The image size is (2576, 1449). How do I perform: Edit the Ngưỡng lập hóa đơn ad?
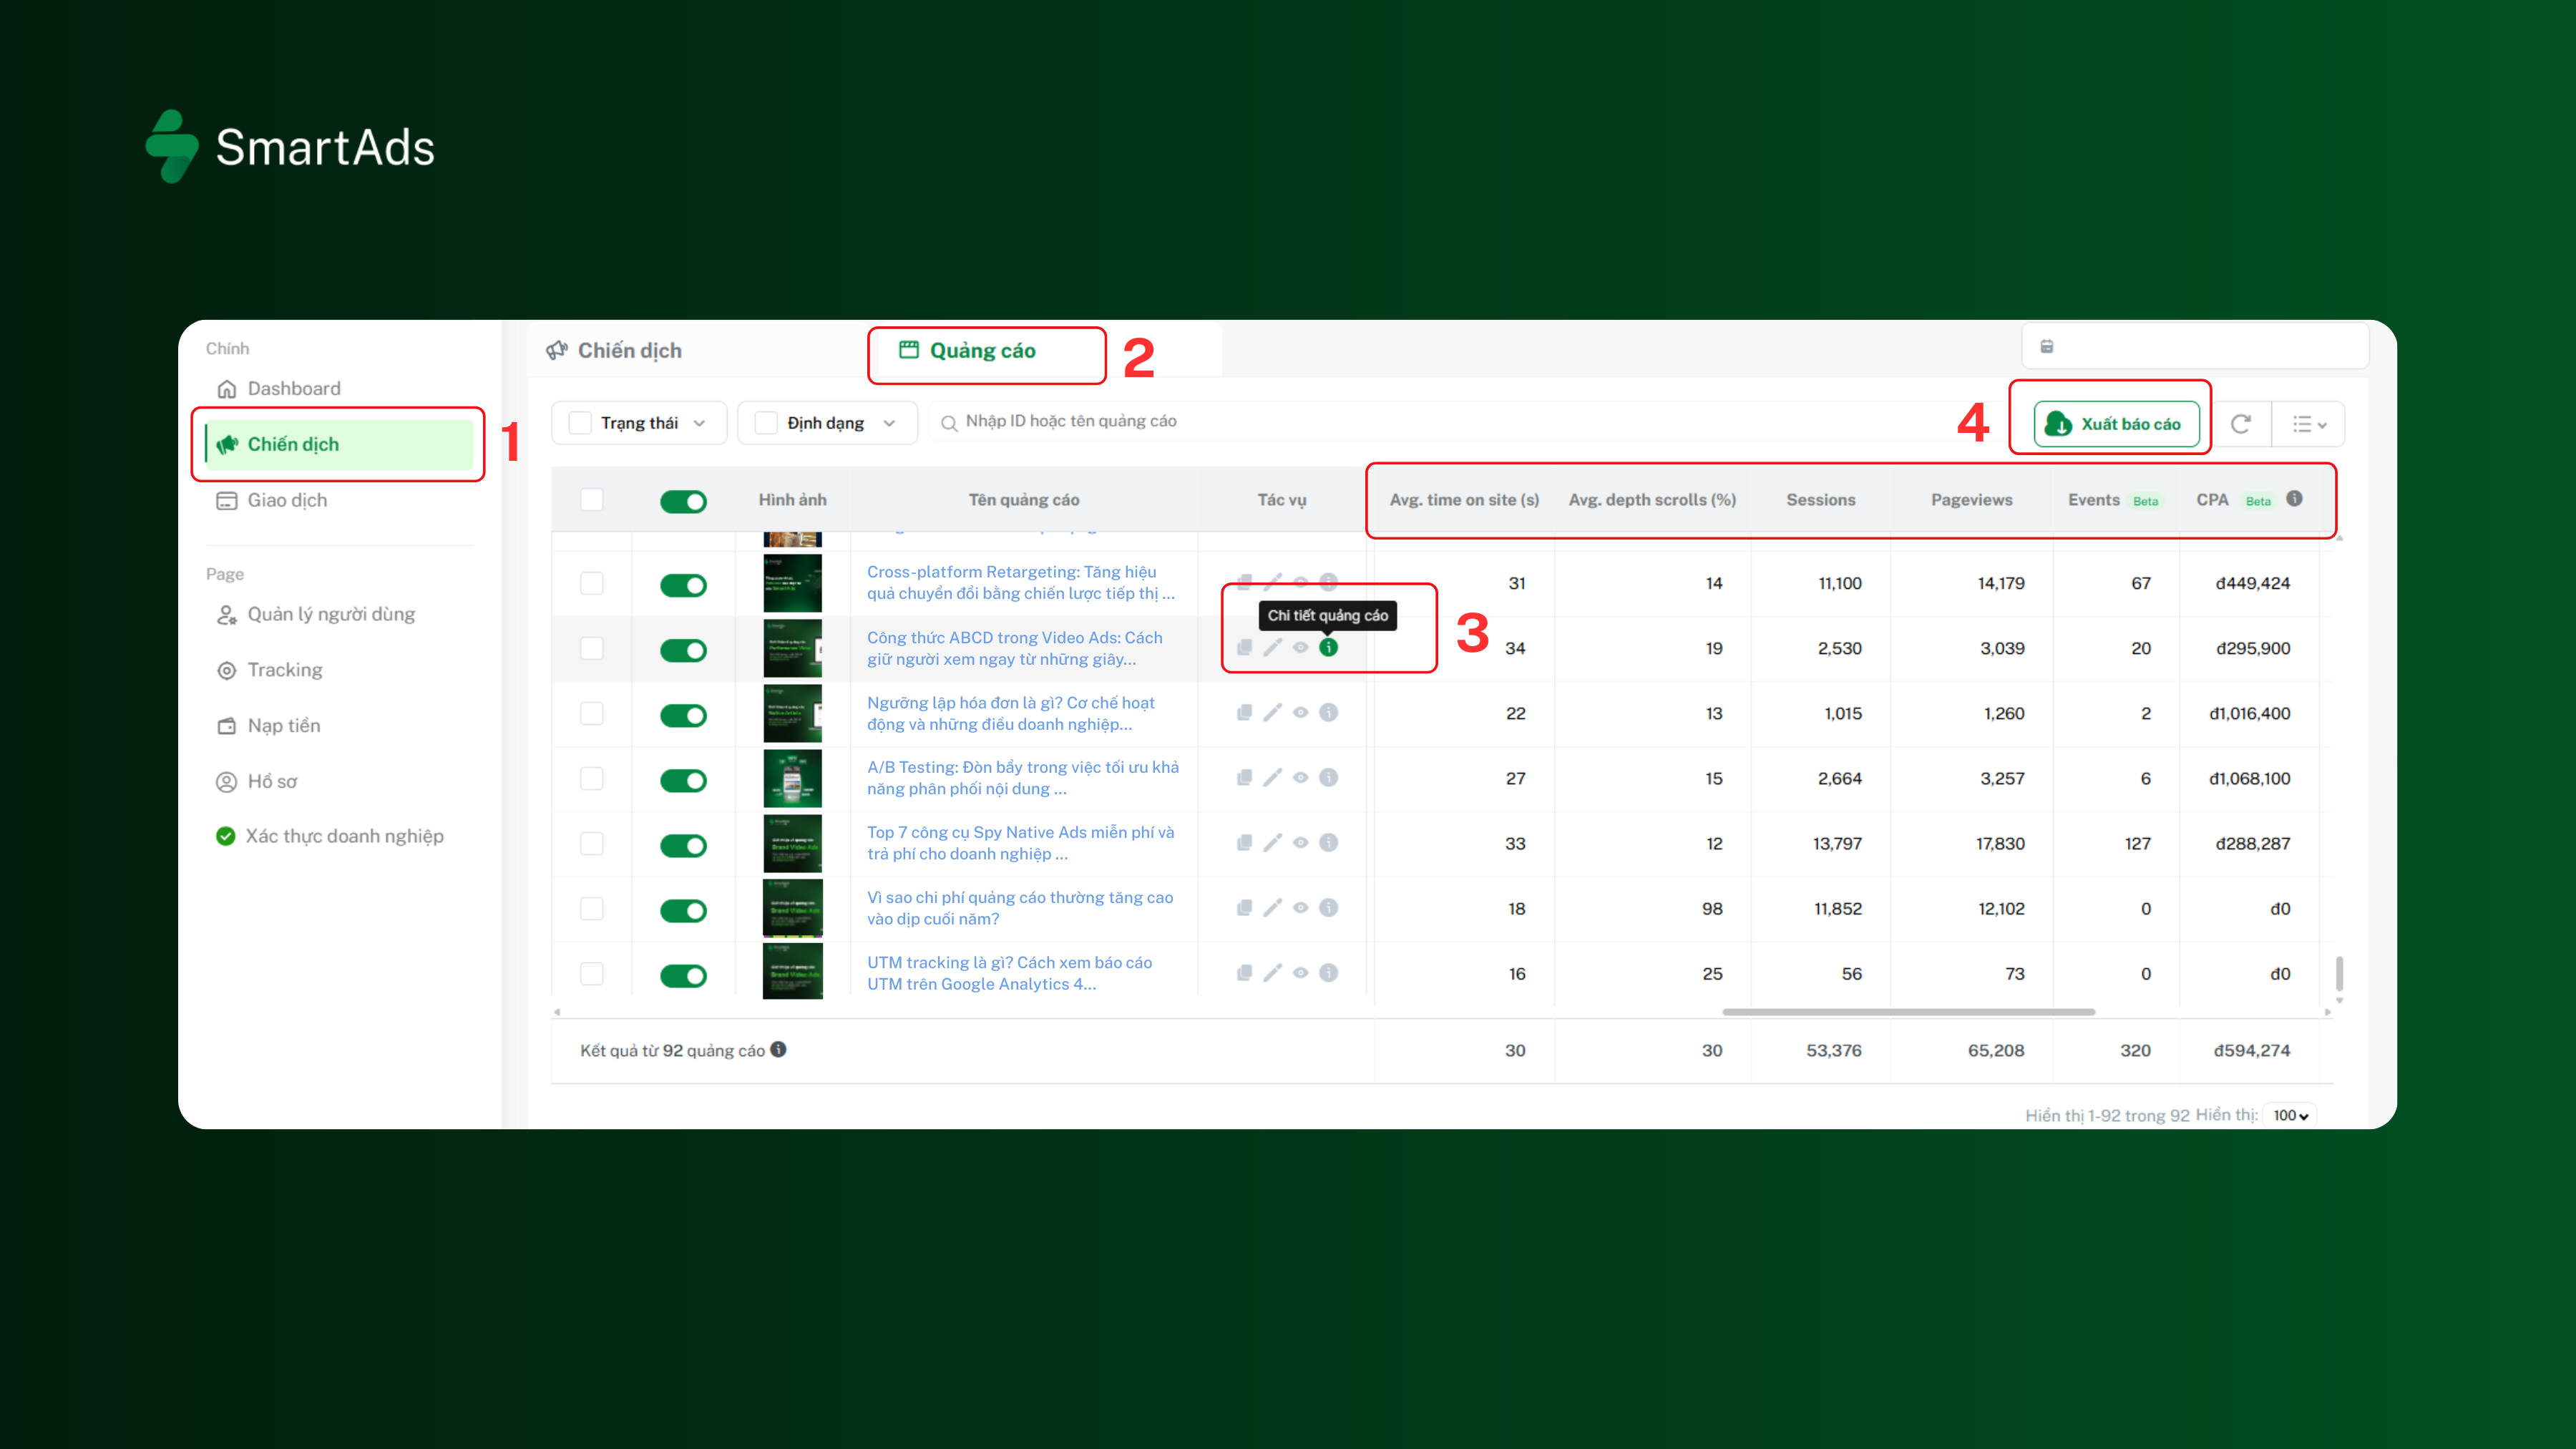coord(1272,713)
